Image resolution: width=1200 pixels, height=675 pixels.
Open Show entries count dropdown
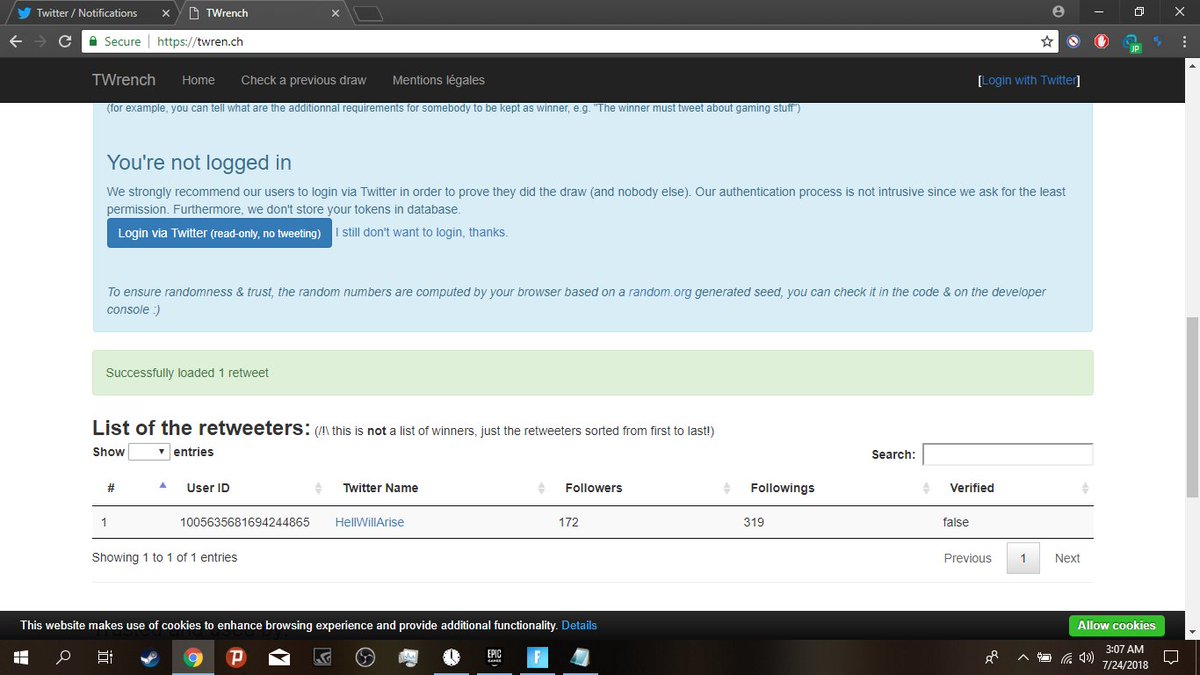(x=149, y=452)
